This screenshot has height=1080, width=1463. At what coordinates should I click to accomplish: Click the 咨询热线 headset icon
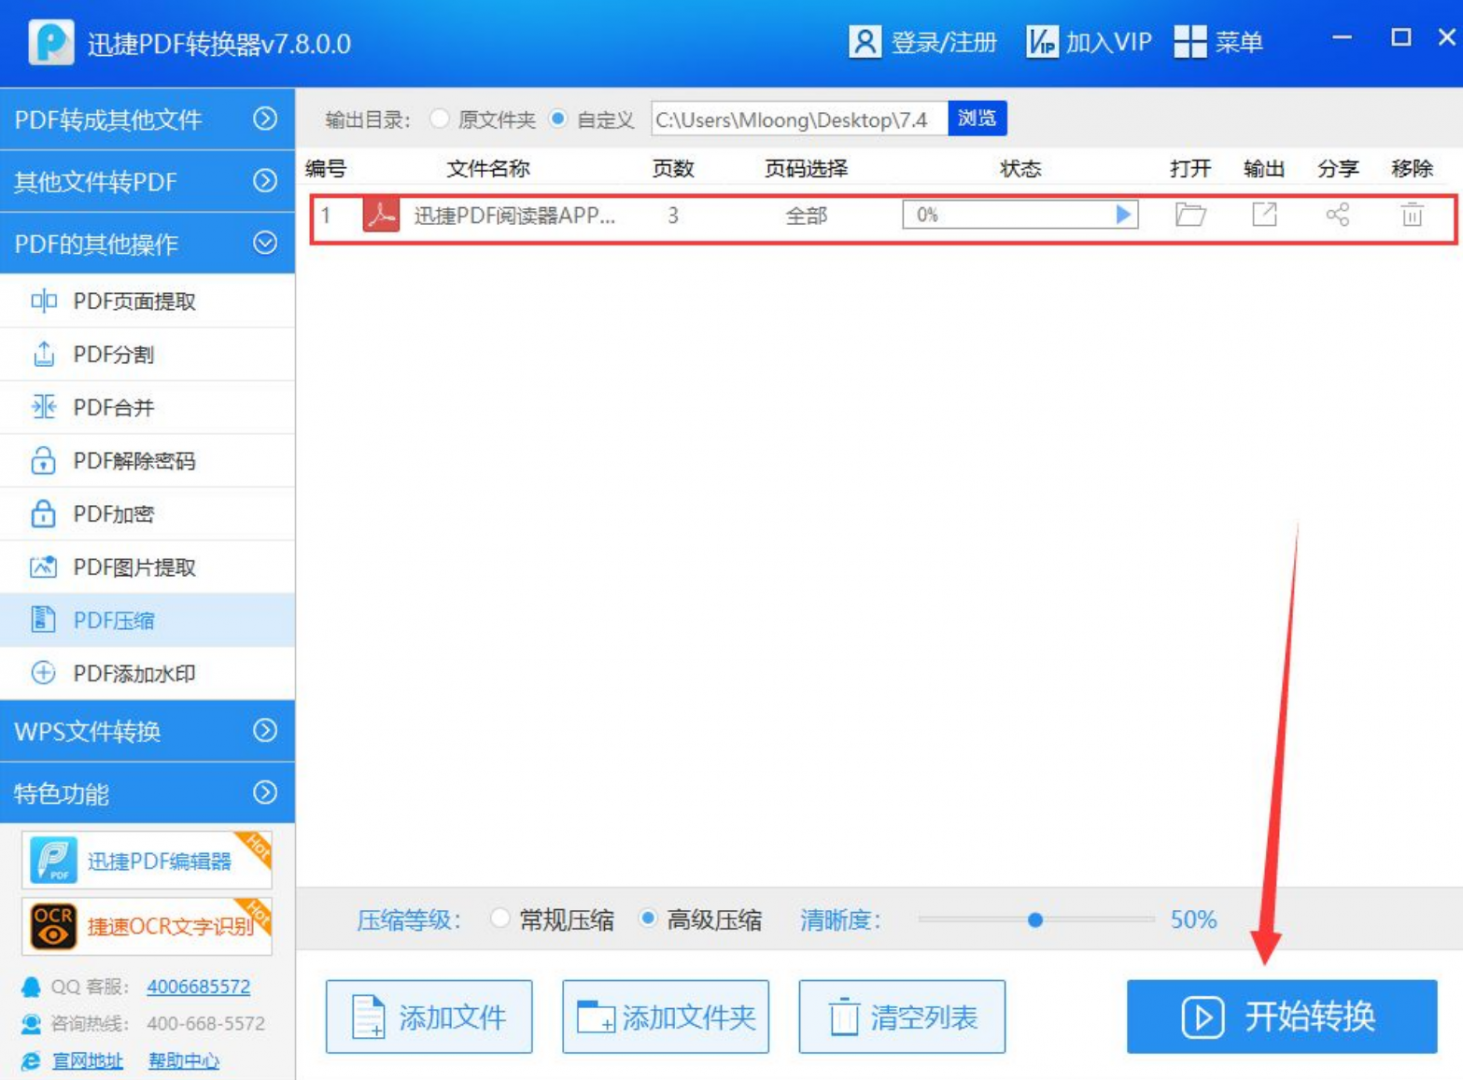pos(31,1024)
